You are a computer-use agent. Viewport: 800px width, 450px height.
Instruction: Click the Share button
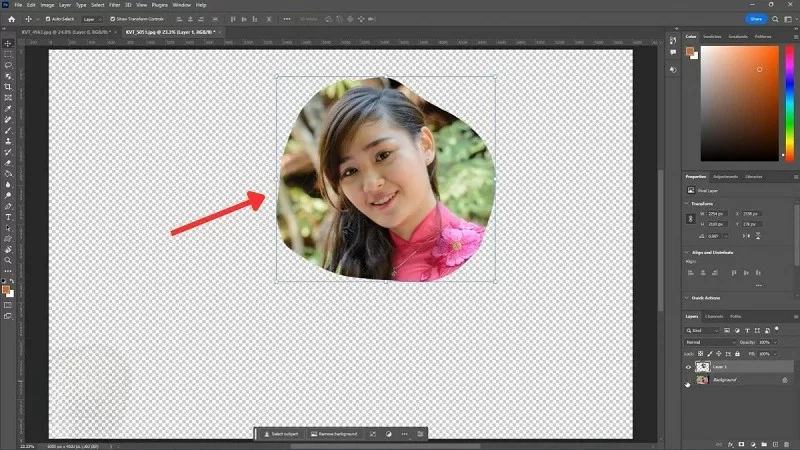[x=758, y=18]
